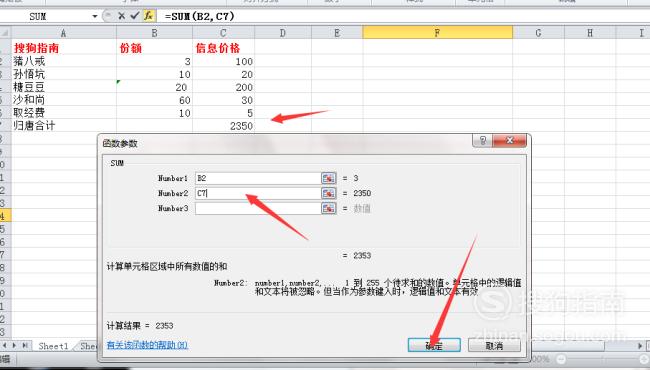Close the 函数参数 dialog with X
Image resolution: width=650 pixels, height=370 pixels.
(509, 141)
